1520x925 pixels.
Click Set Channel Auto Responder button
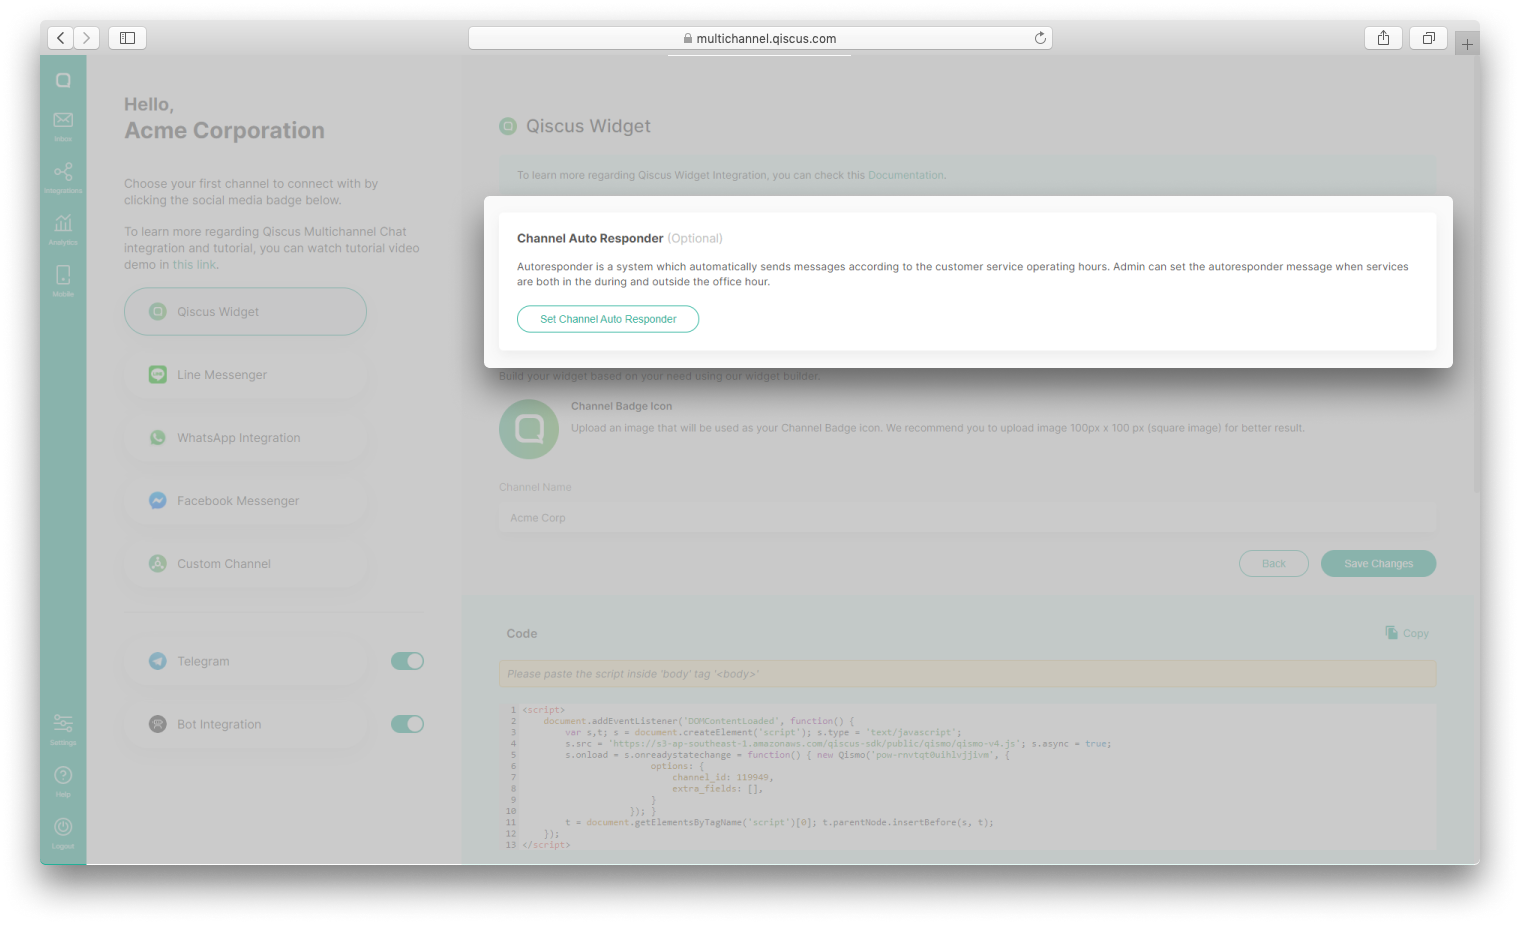pyautogui.click(x=608, y=319)
